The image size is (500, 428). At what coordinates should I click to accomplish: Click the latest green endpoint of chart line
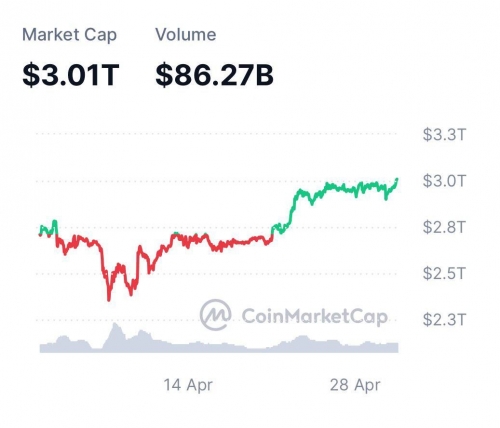coord(397,180)
